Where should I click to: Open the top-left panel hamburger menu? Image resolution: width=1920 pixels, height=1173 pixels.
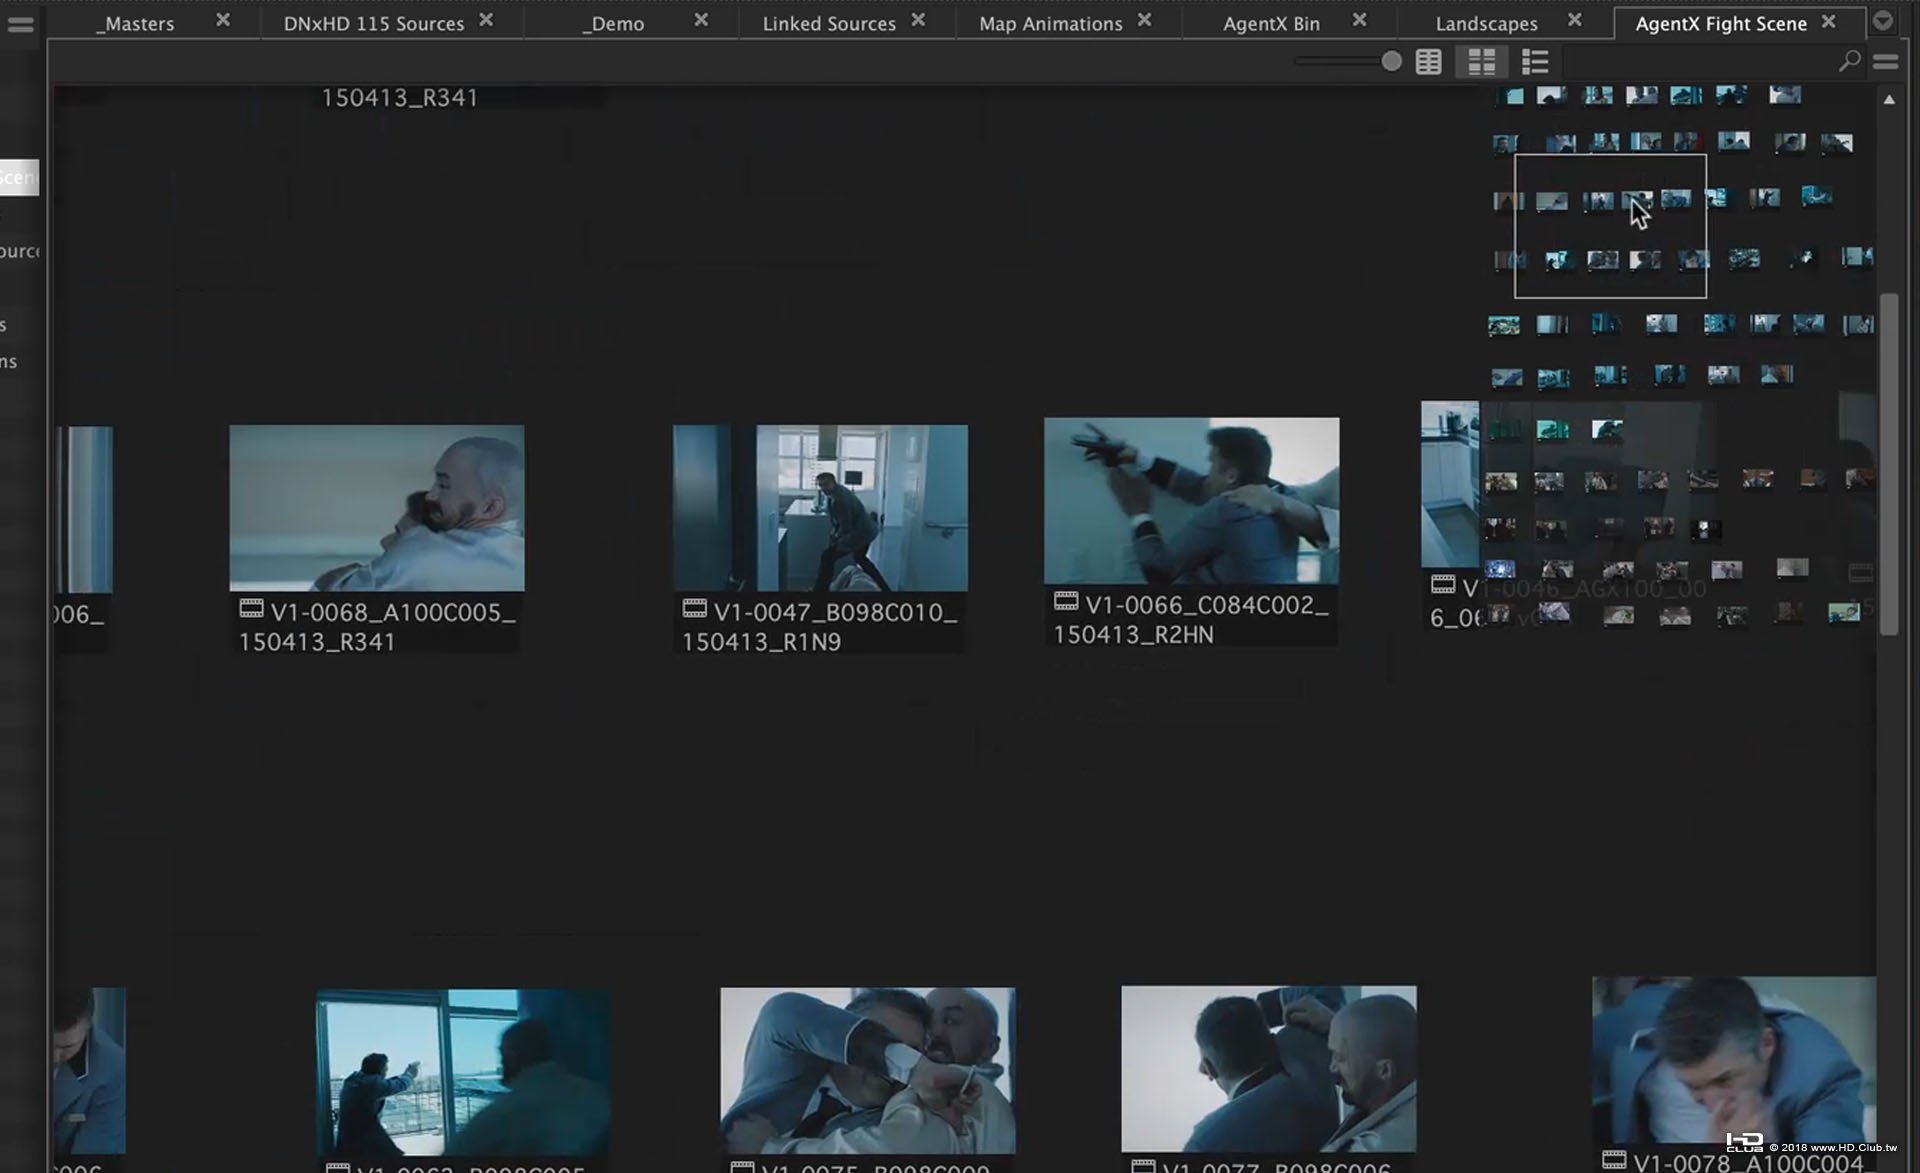(20, 24)
